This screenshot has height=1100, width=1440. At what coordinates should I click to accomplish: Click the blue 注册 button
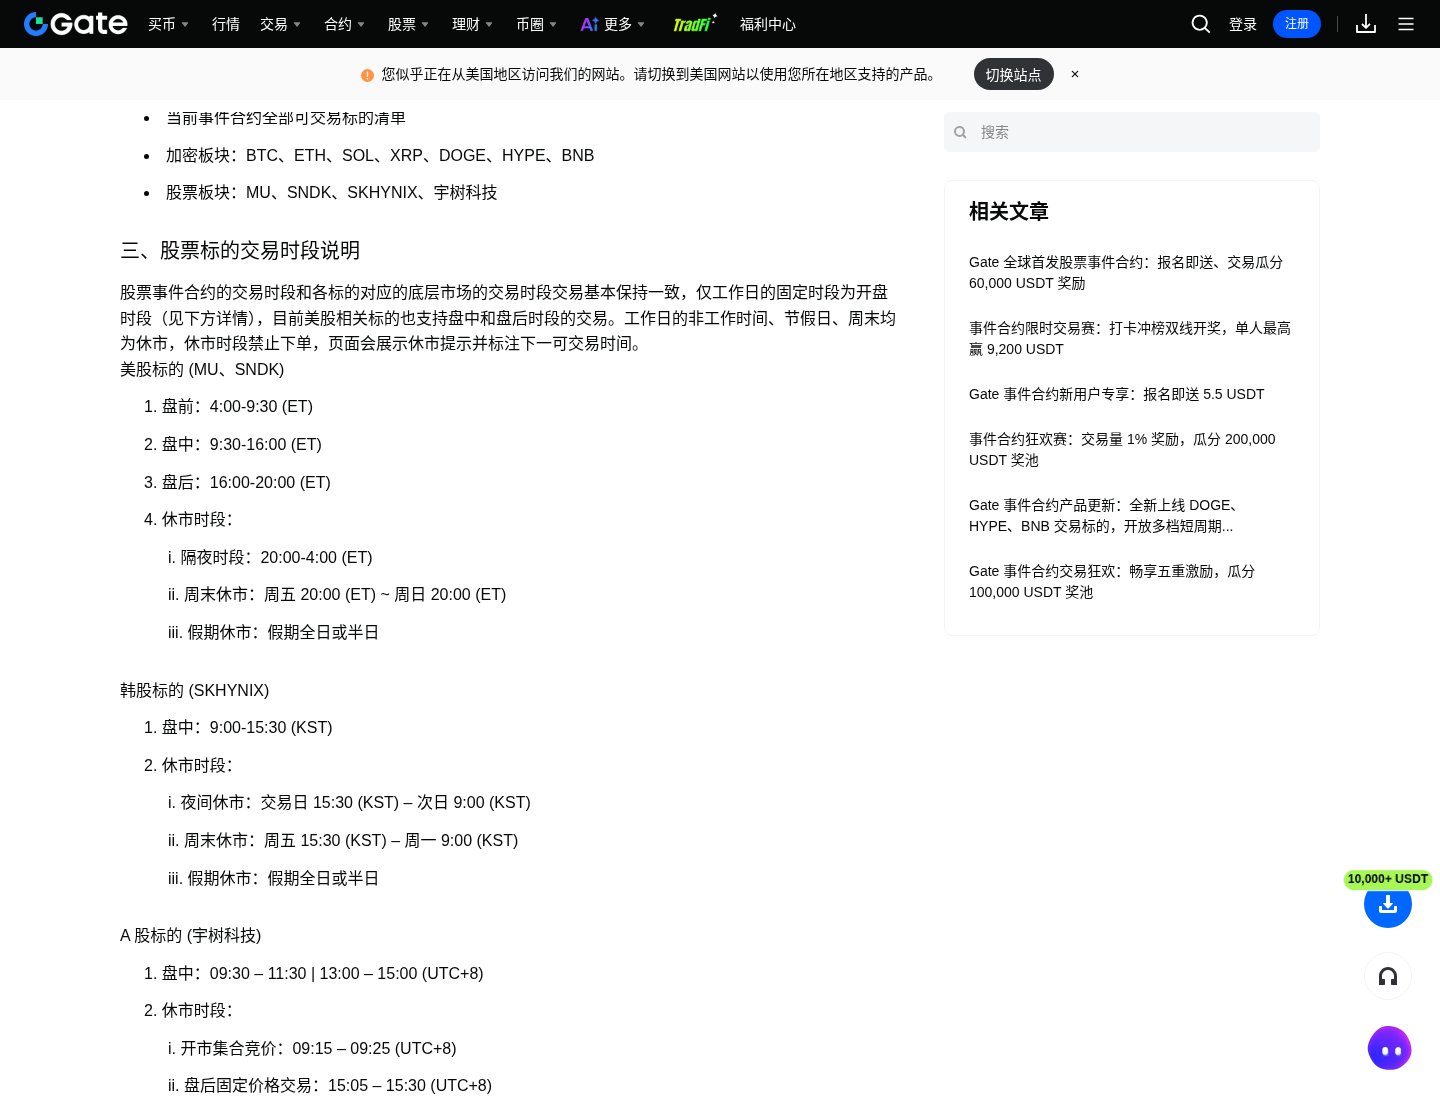tap(1297, 24)
